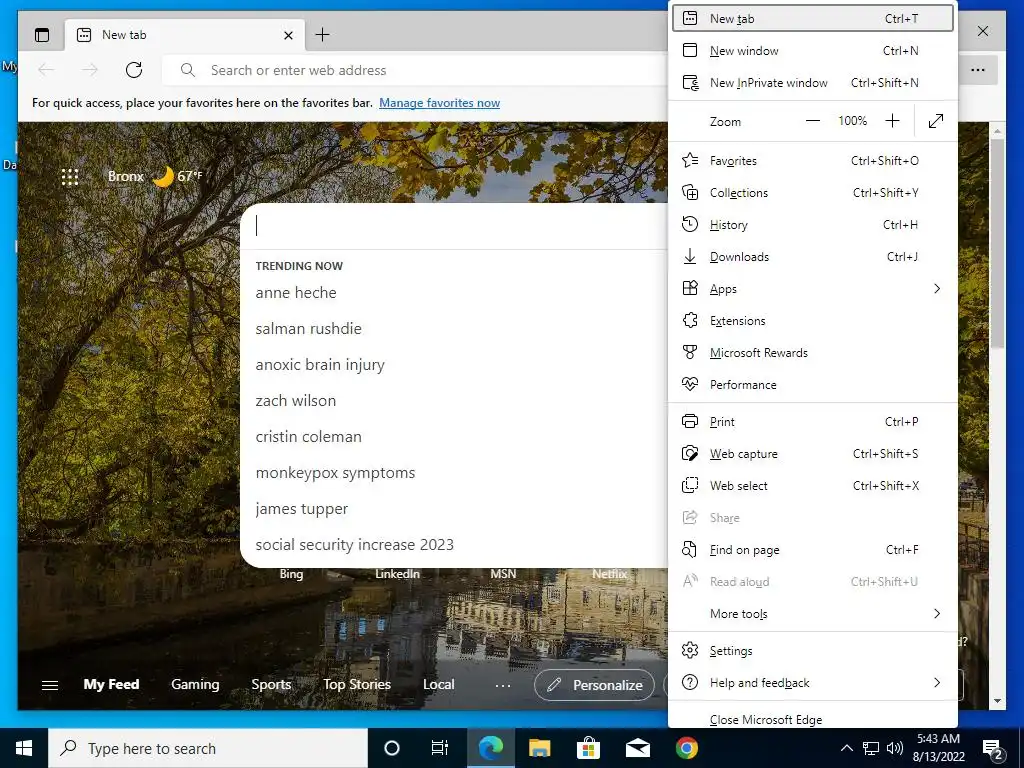Click the Bronx weather moon icon
Viewport: 1024px width, 768px height.
click(163, 176)
